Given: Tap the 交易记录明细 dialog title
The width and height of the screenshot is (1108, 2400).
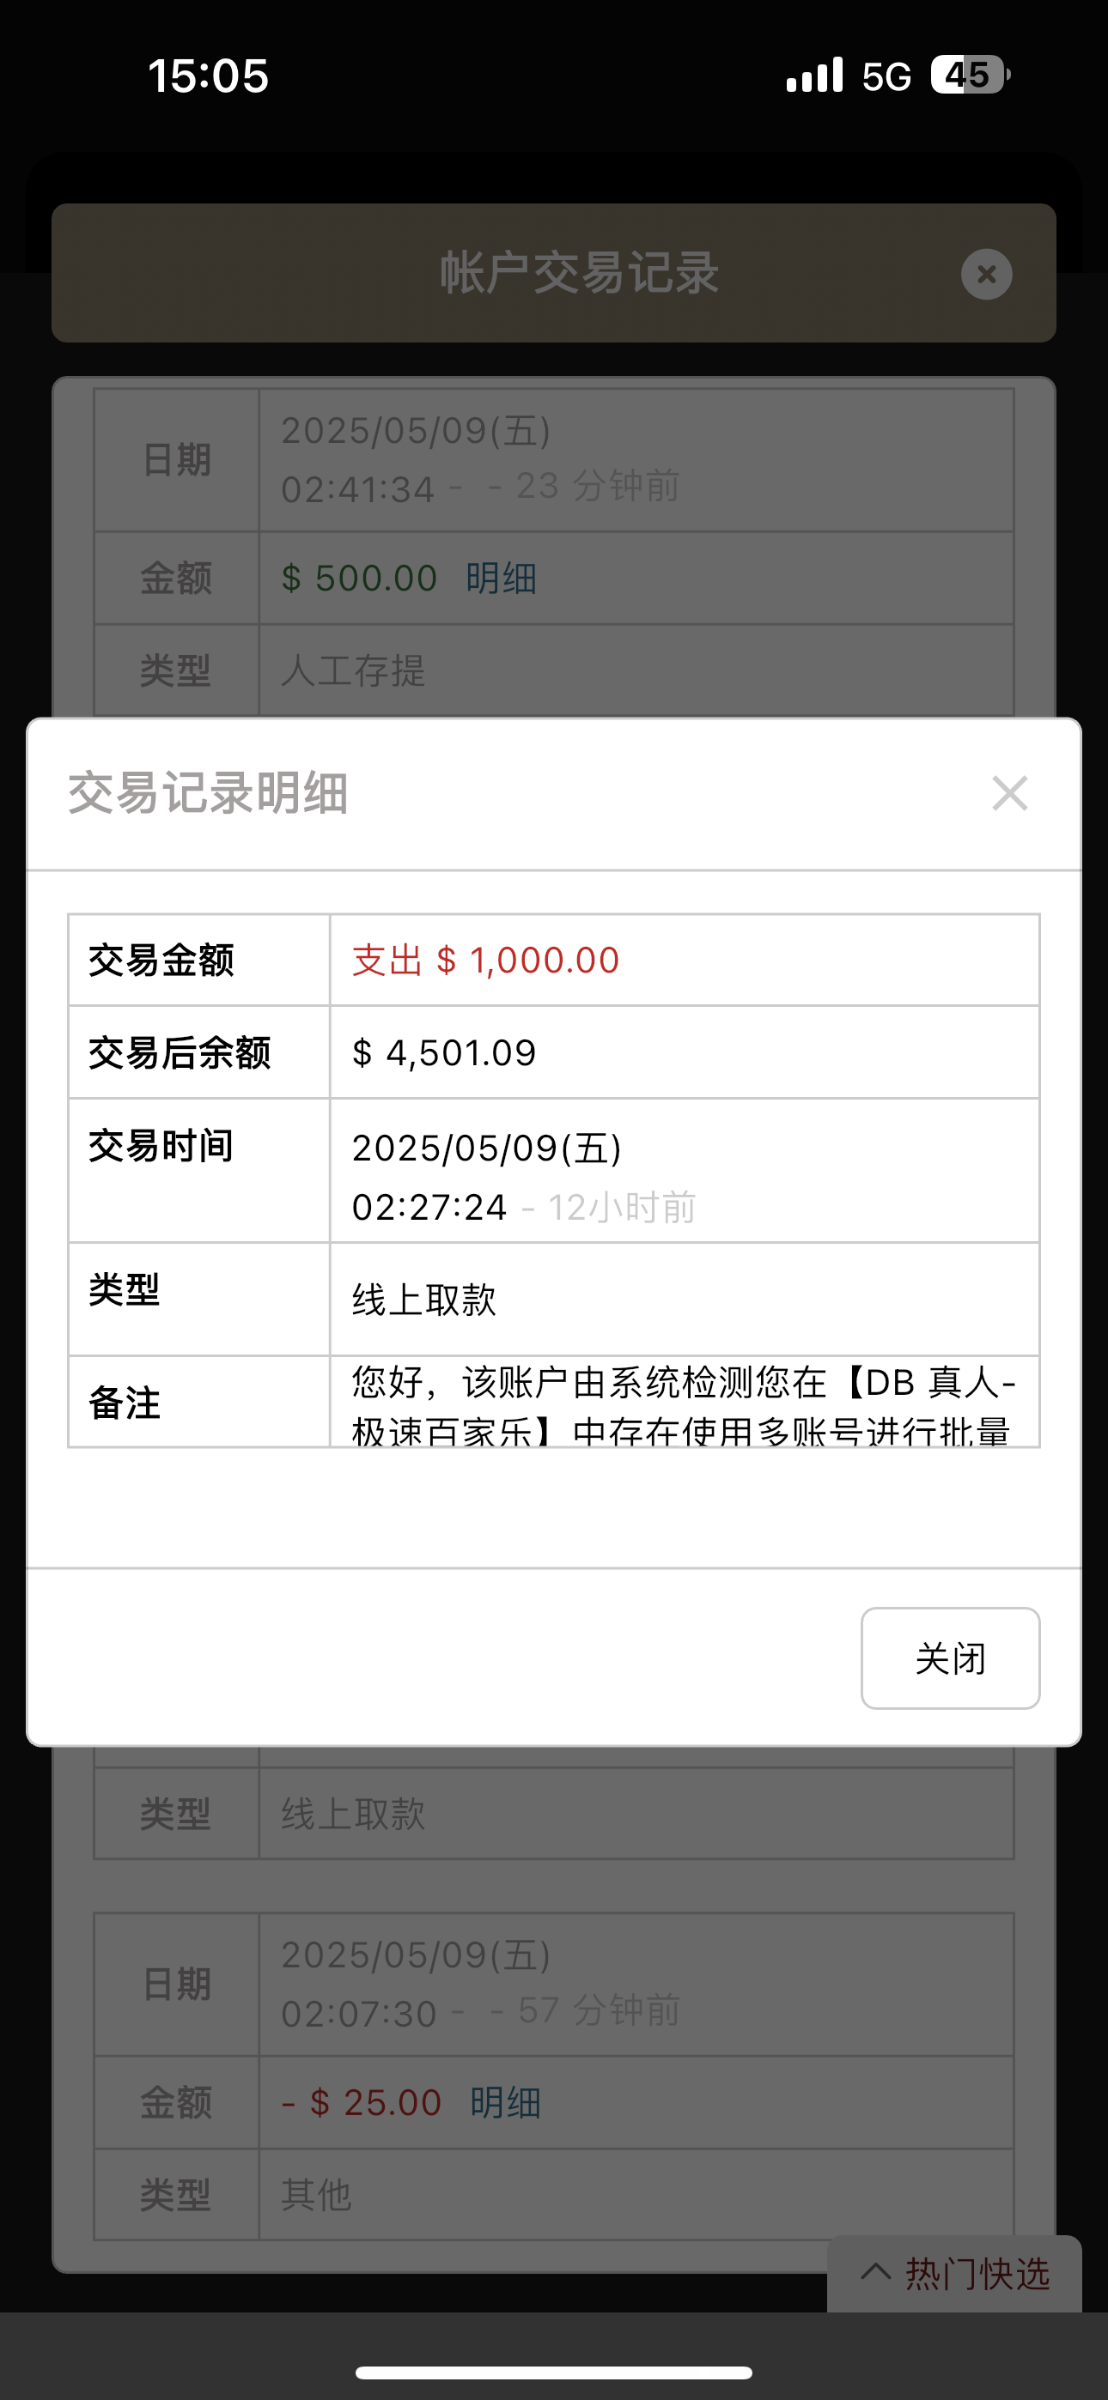Looking at the screenshot, I should coord(208,794).
